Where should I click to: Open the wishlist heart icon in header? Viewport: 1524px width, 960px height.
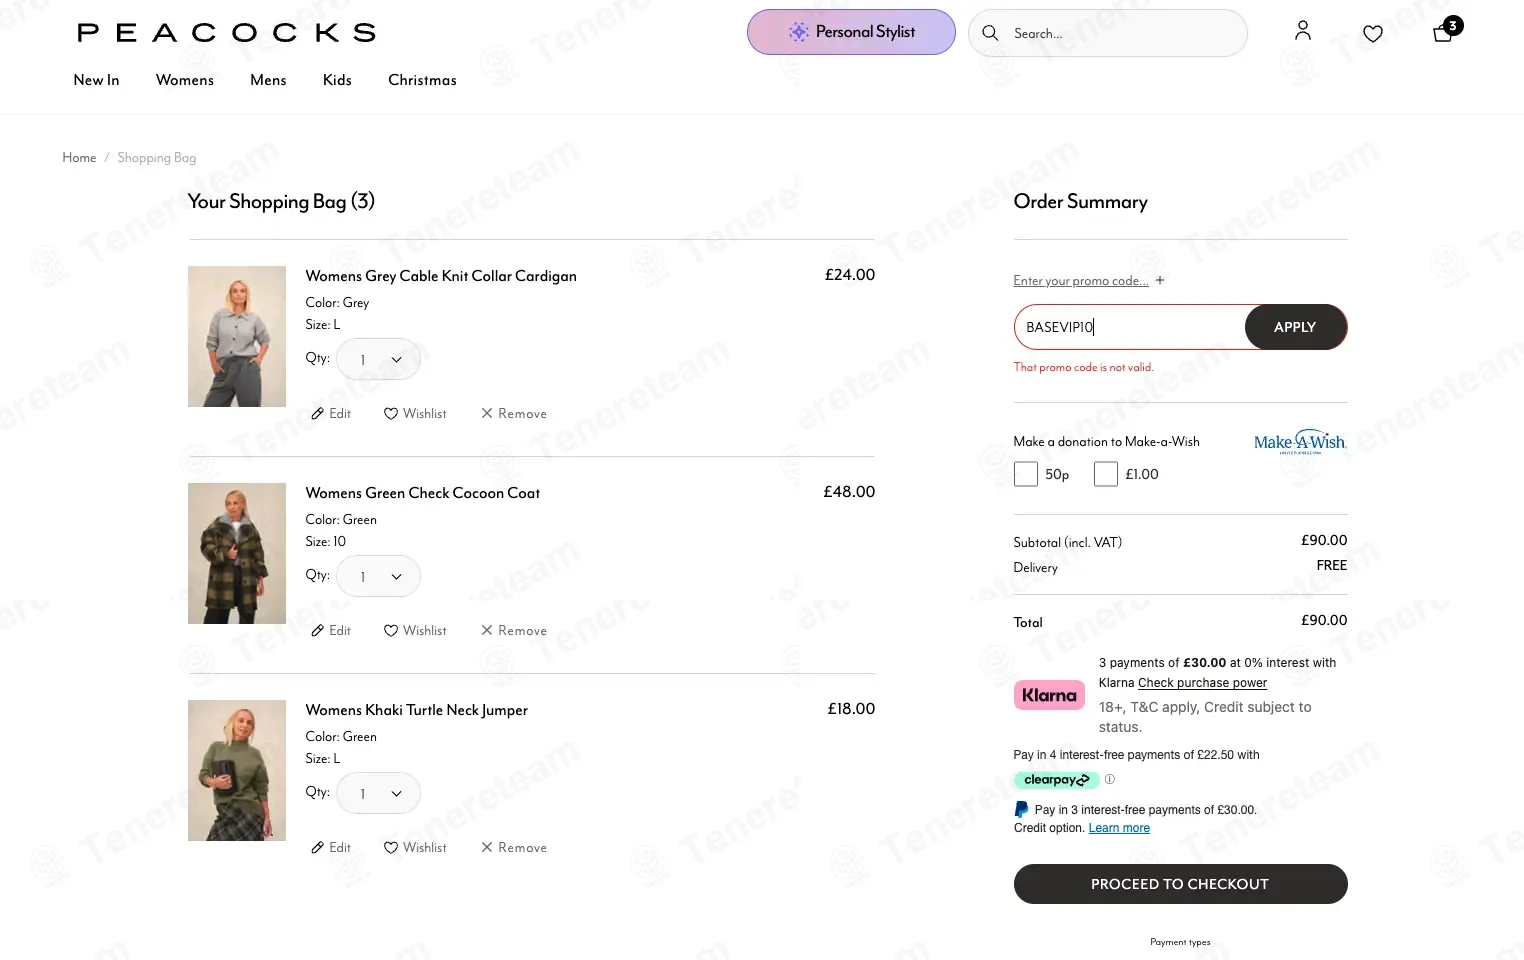coord(1373,34)
